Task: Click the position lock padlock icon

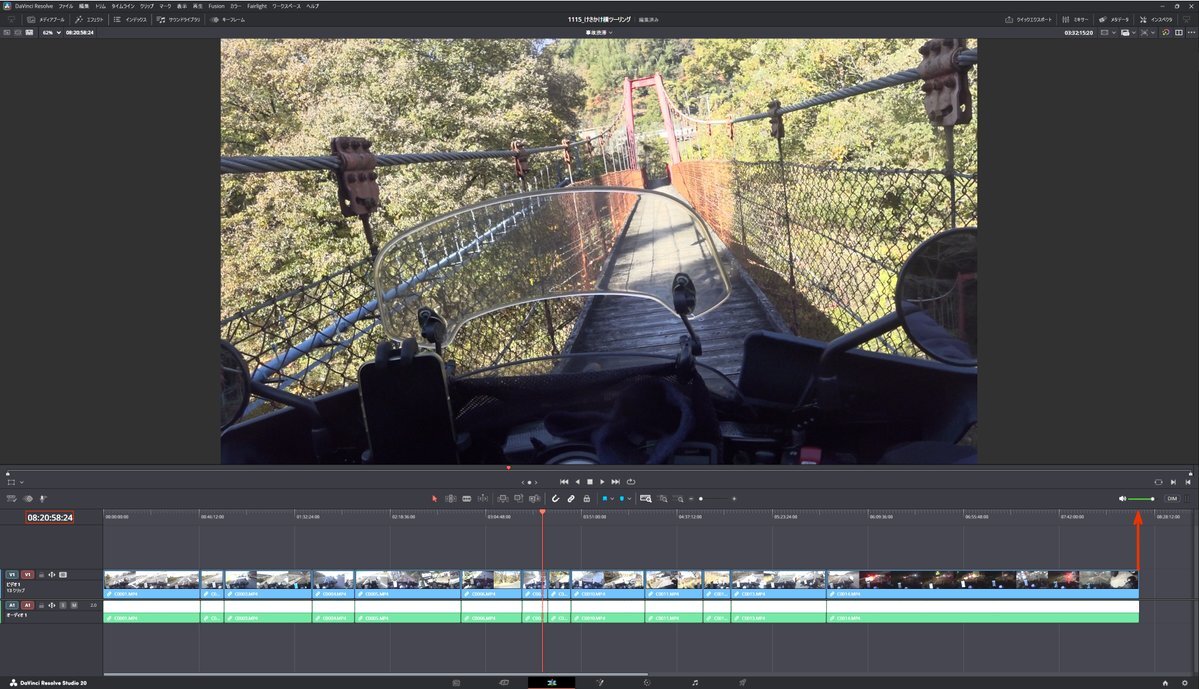Action: pyautogui.click(x=587, y=498)
